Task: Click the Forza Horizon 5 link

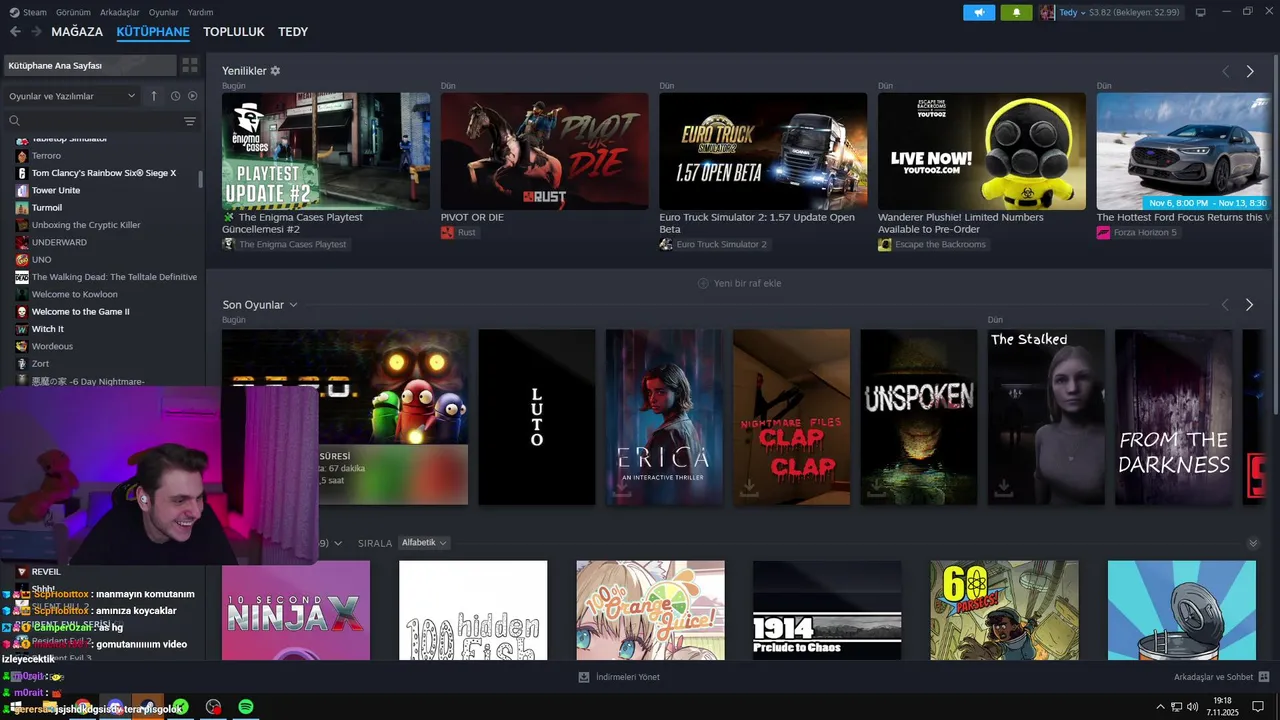Action: click(1137, 232)
